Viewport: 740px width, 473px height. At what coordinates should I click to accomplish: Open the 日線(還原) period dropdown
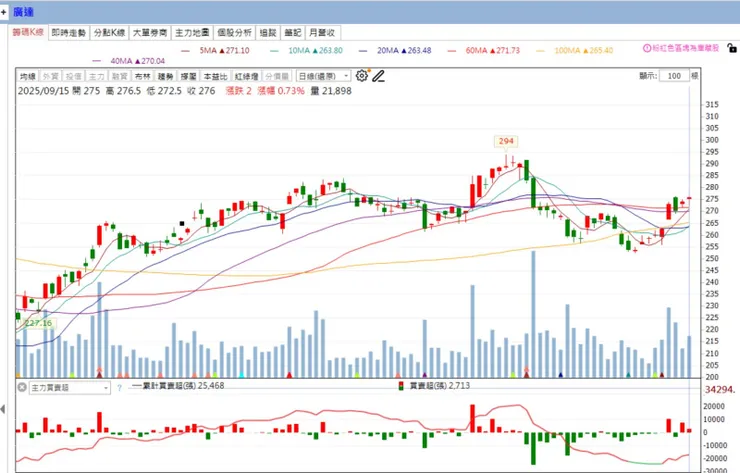coord(323,76)
